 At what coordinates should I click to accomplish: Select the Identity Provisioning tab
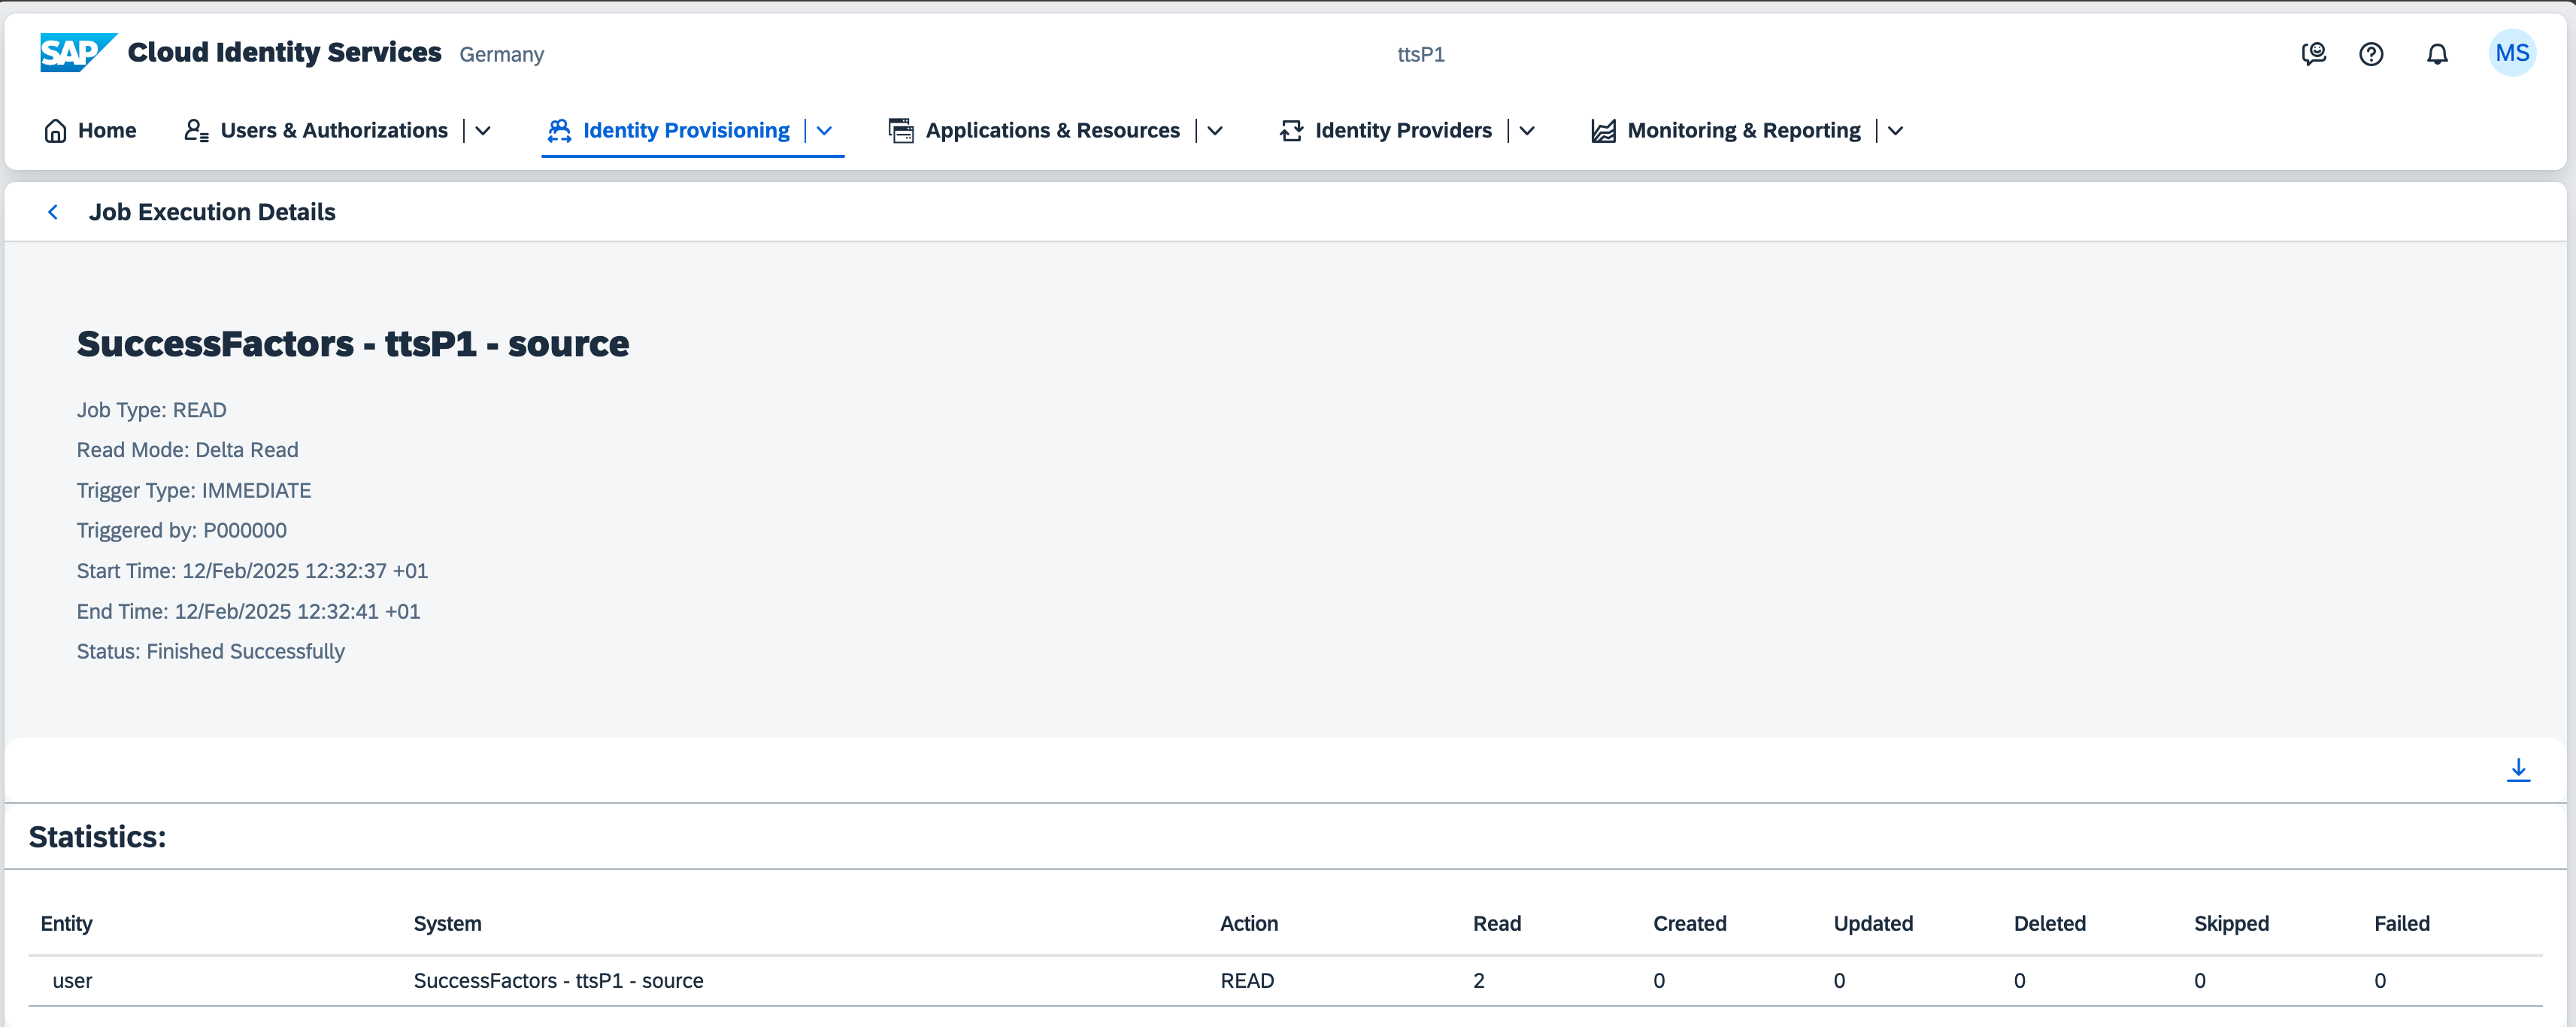coord(685,131)
